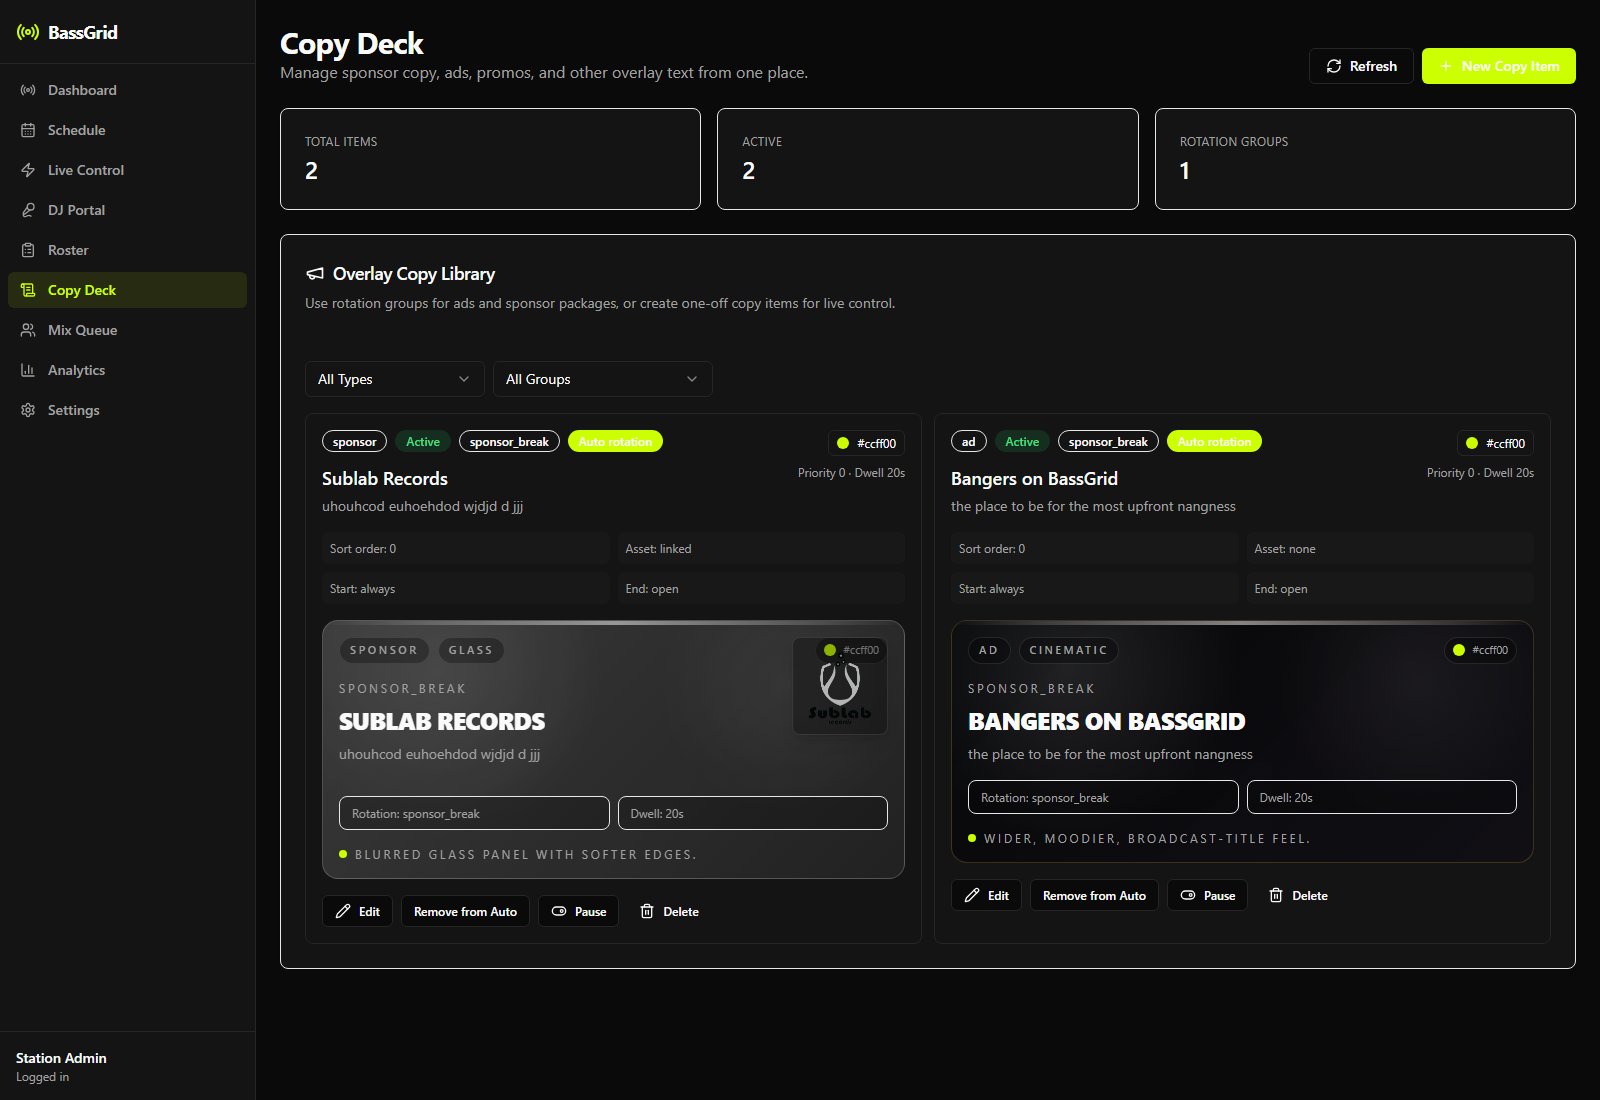Click the Active badge on Sublab Records

[x=423, y=441]
